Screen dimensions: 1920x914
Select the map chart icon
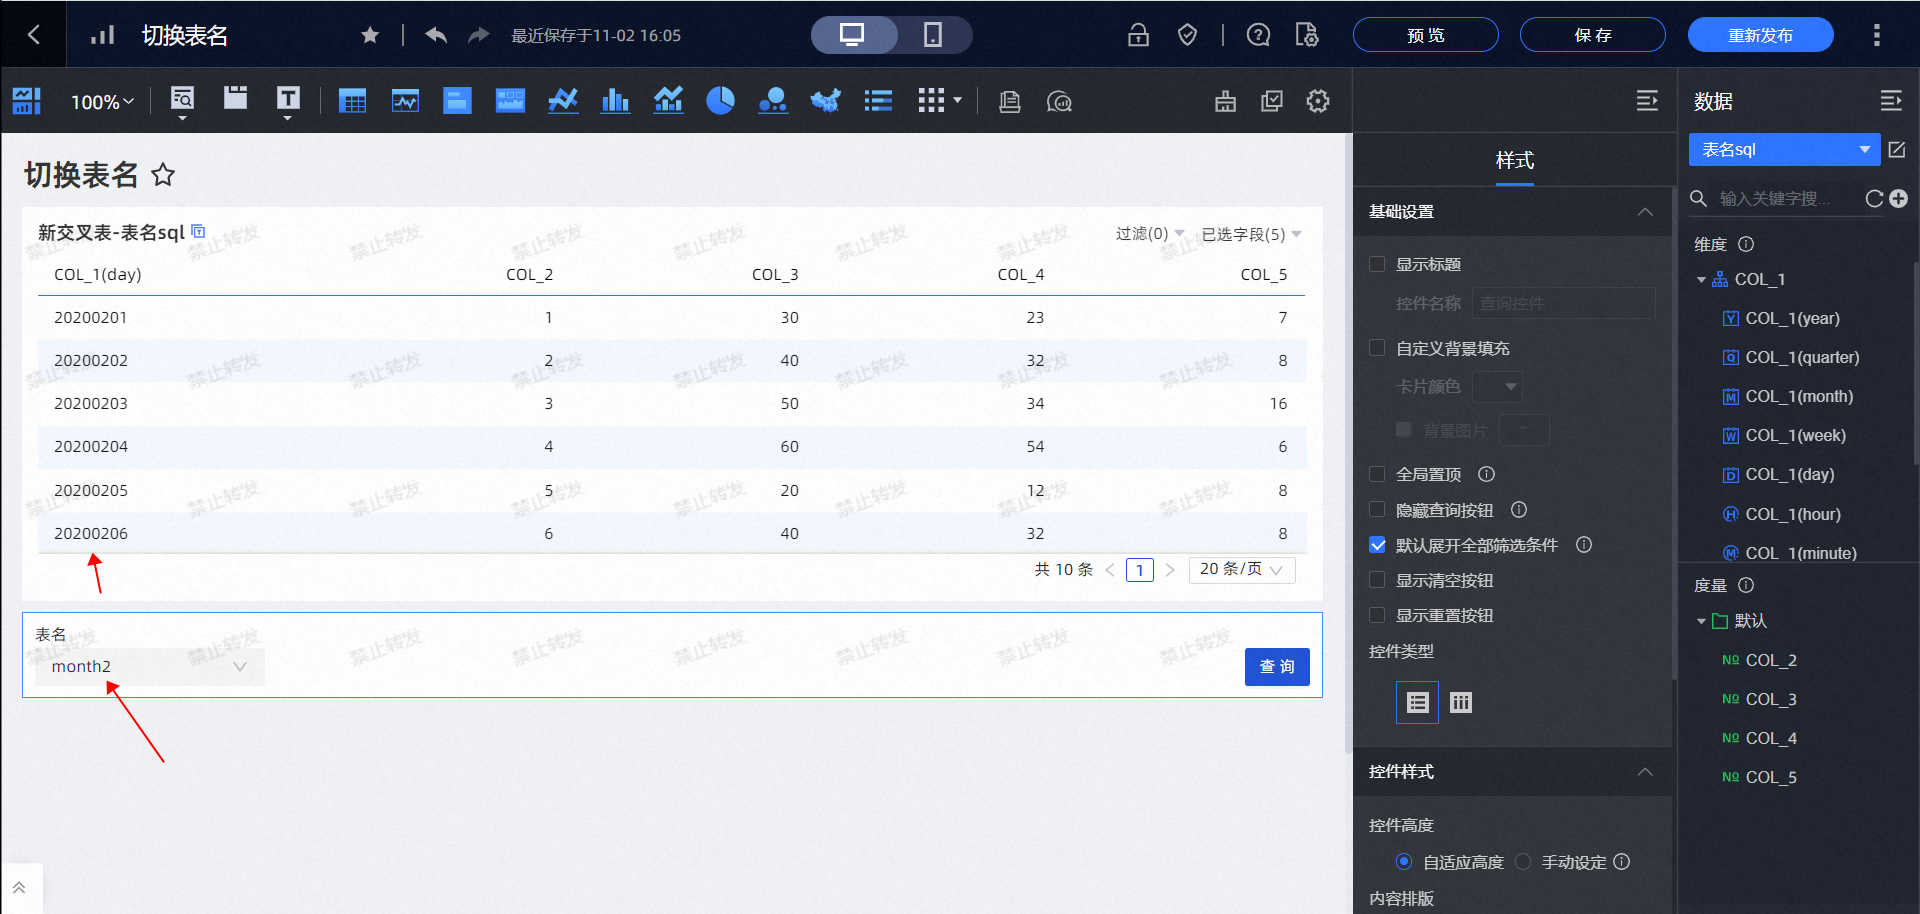click(x=825, y=101)
